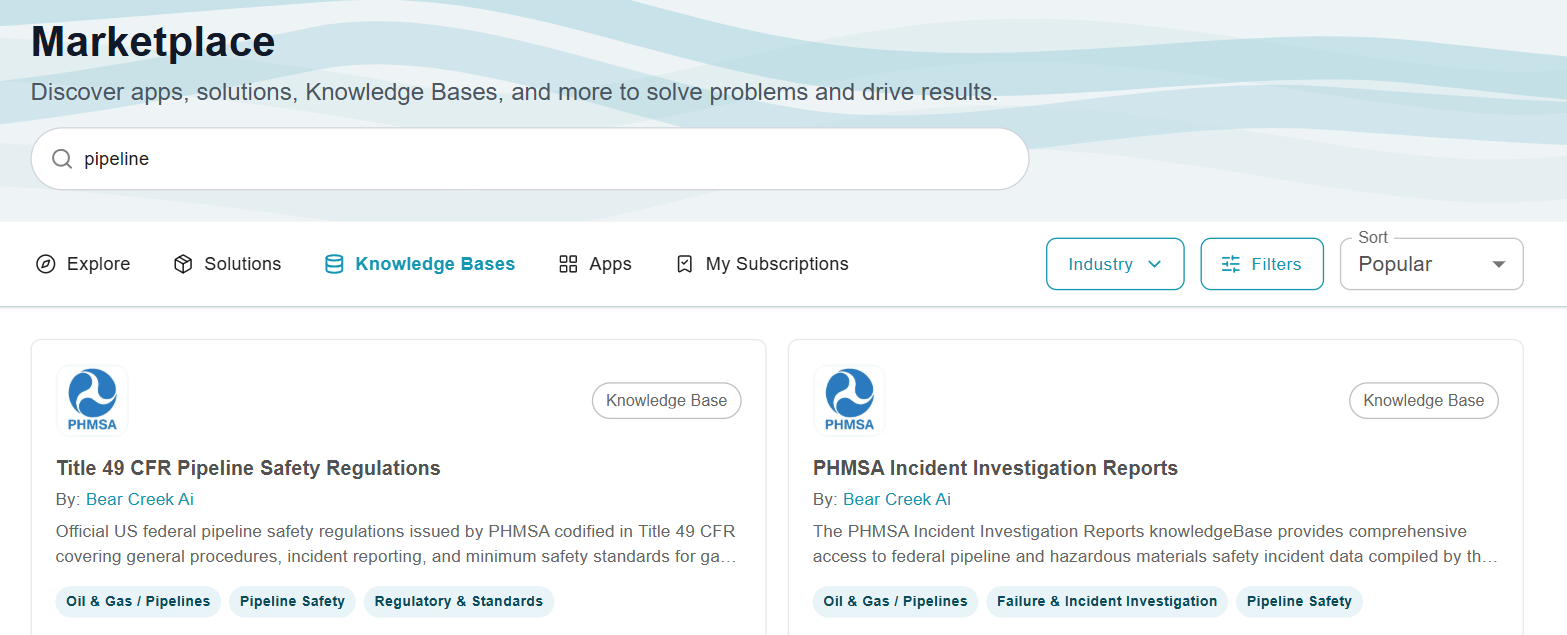This screenshot has height=635, width=1567.
Task: Click the Incident Investigation Reports description text
Action: click(1155, 543)
